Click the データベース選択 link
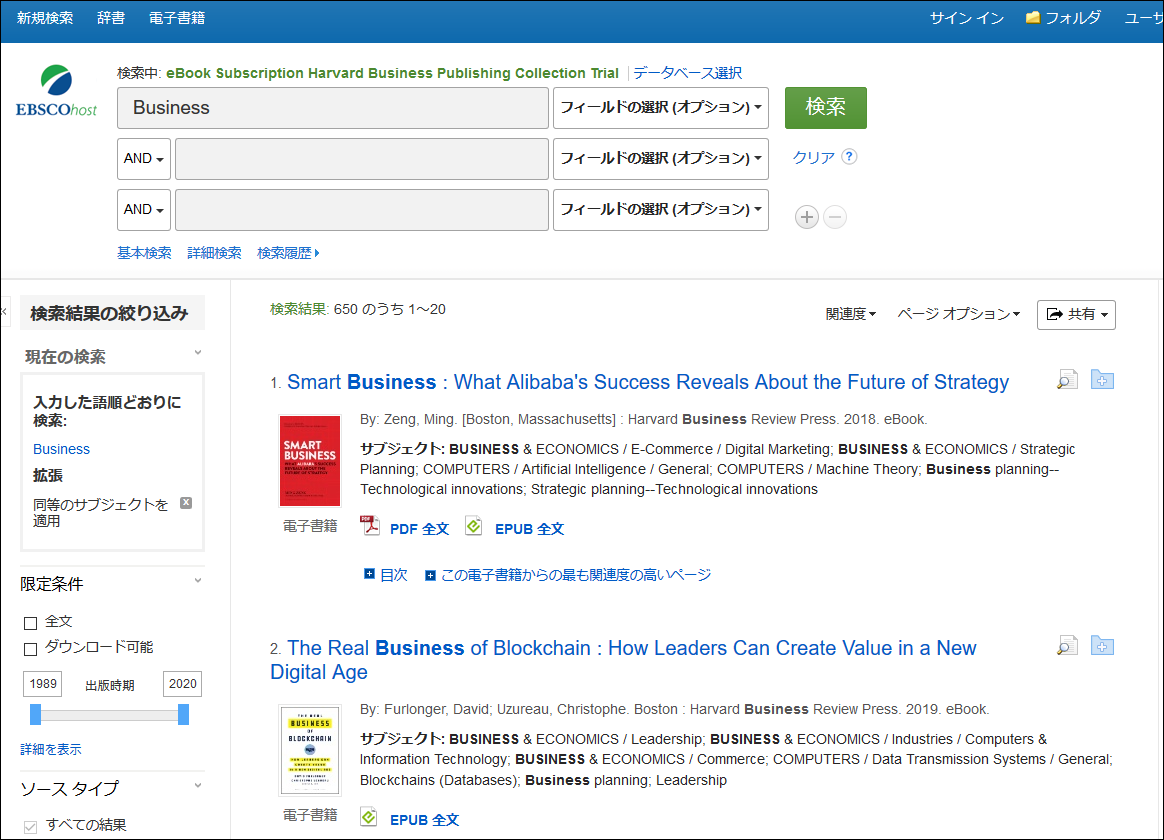Screen dimensions: 1164x840 tap(687, 73)
